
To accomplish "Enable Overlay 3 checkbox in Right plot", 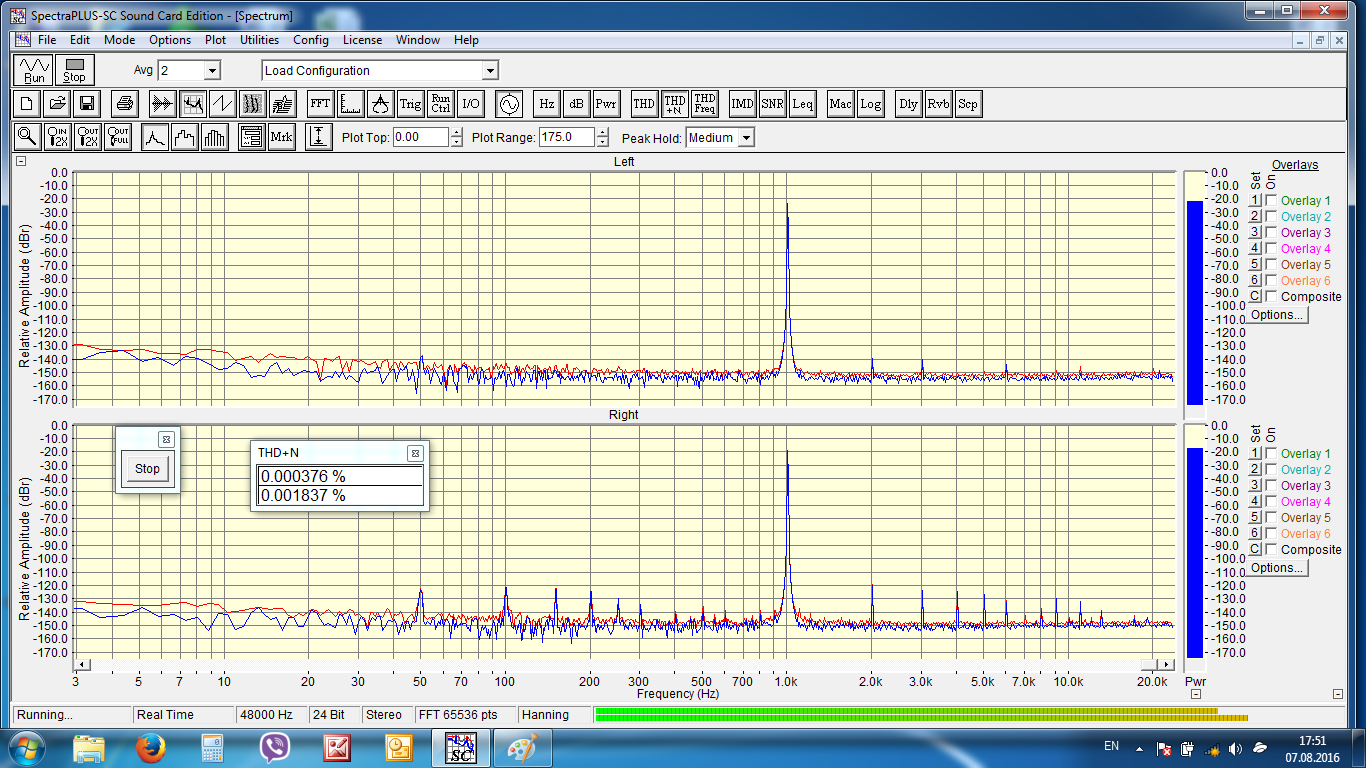I will coord(1271,486).
